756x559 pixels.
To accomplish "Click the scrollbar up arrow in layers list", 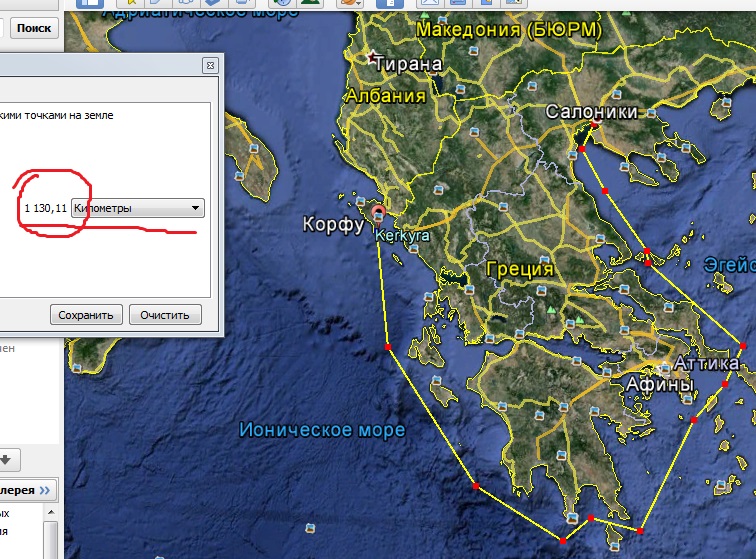I will click(51, 512).
